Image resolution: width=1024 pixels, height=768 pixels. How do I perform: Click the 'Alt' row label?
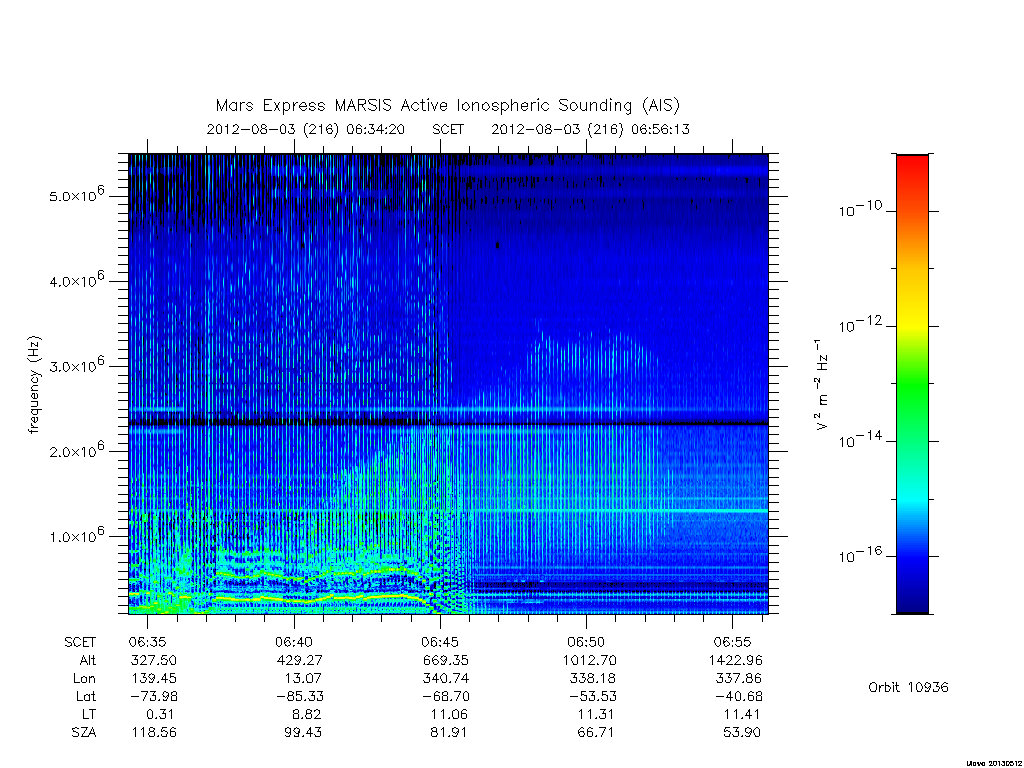pos(88,660)
